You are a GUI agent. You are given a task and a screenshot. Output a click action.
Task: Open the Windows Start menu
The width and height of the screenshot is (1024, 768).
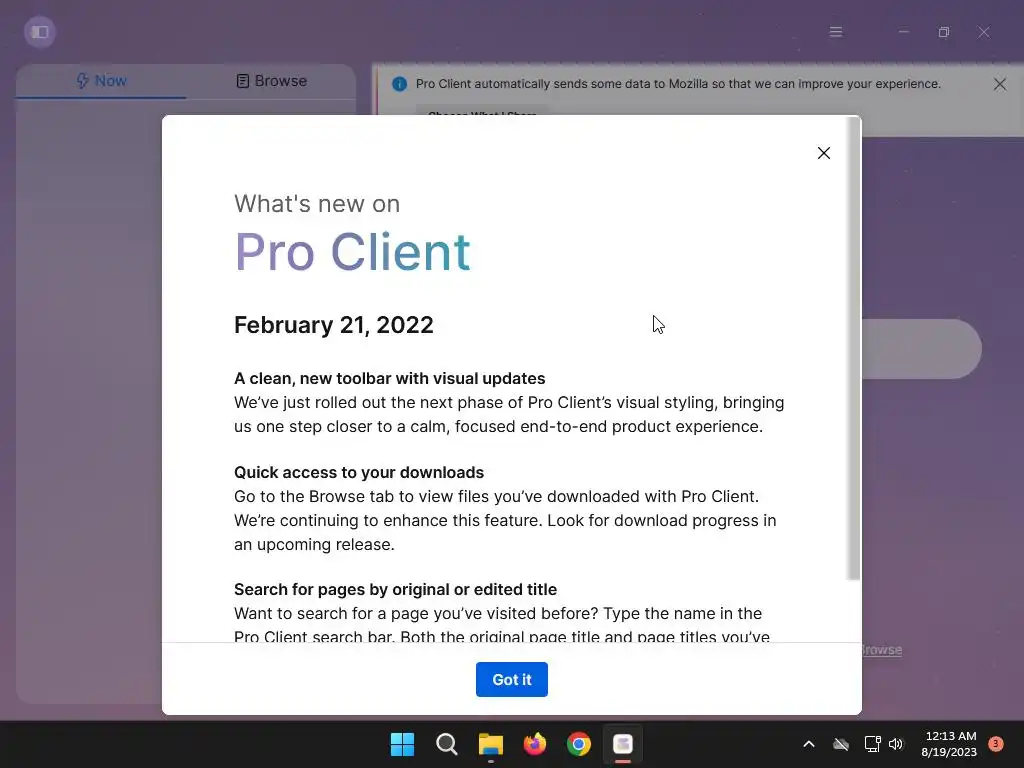pyautogui.click(x=402, y=744)
